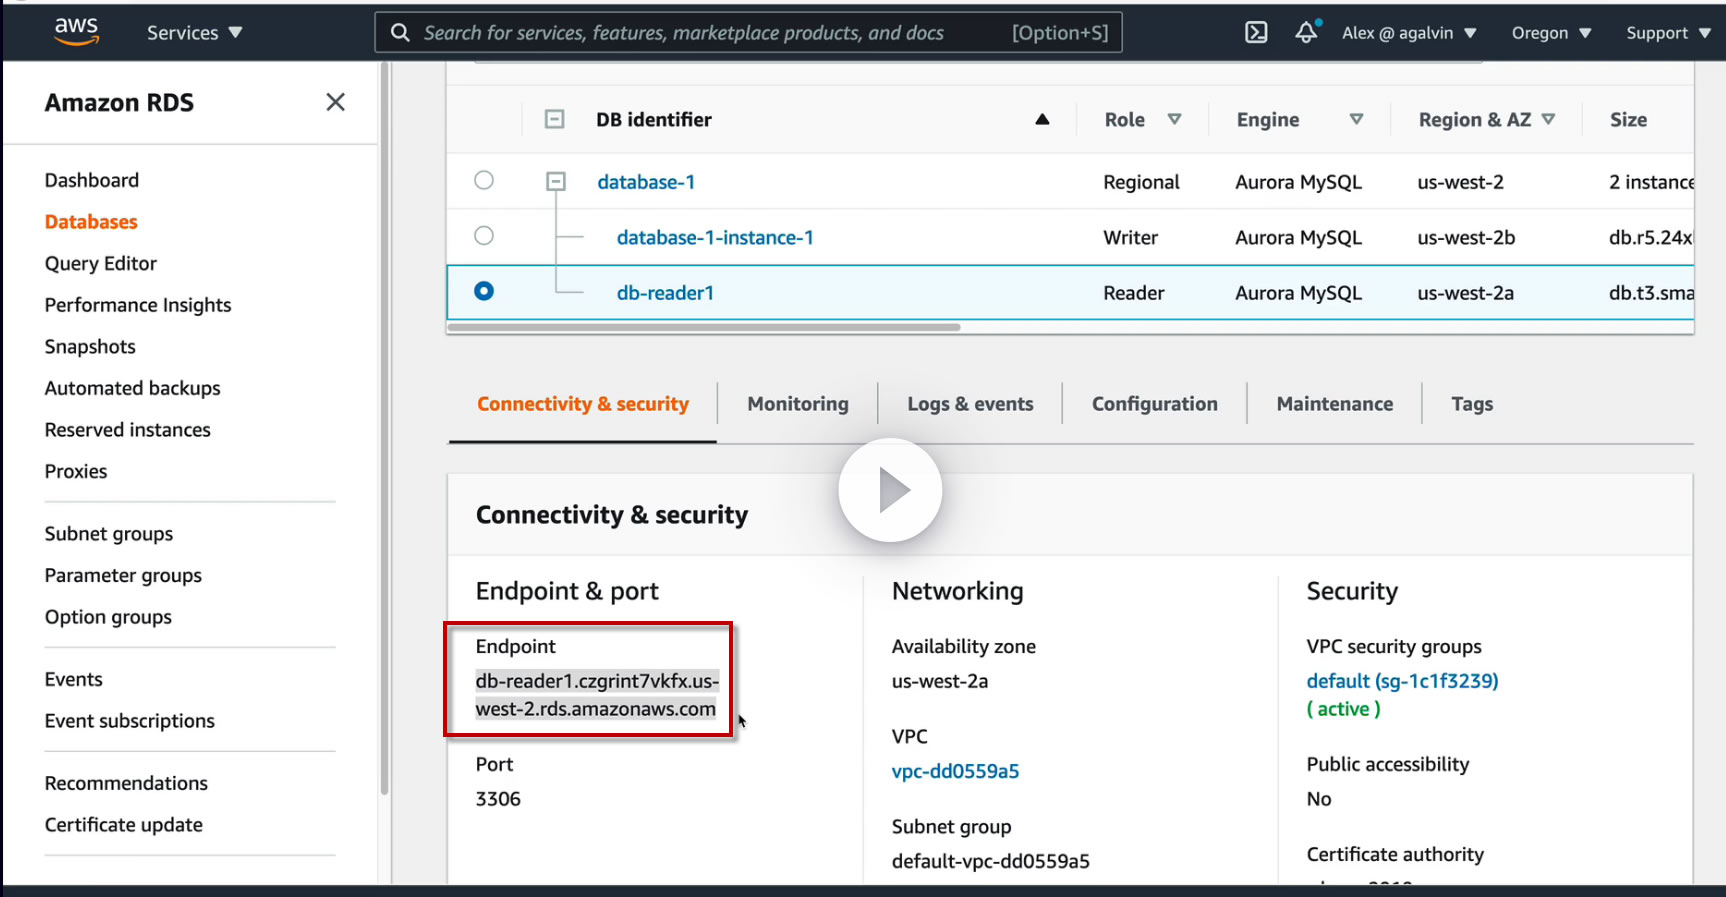Open the notifications bell icon
Image resolution: width=1726 pixels, height=897 pixels.
(x=1306, y=32)
